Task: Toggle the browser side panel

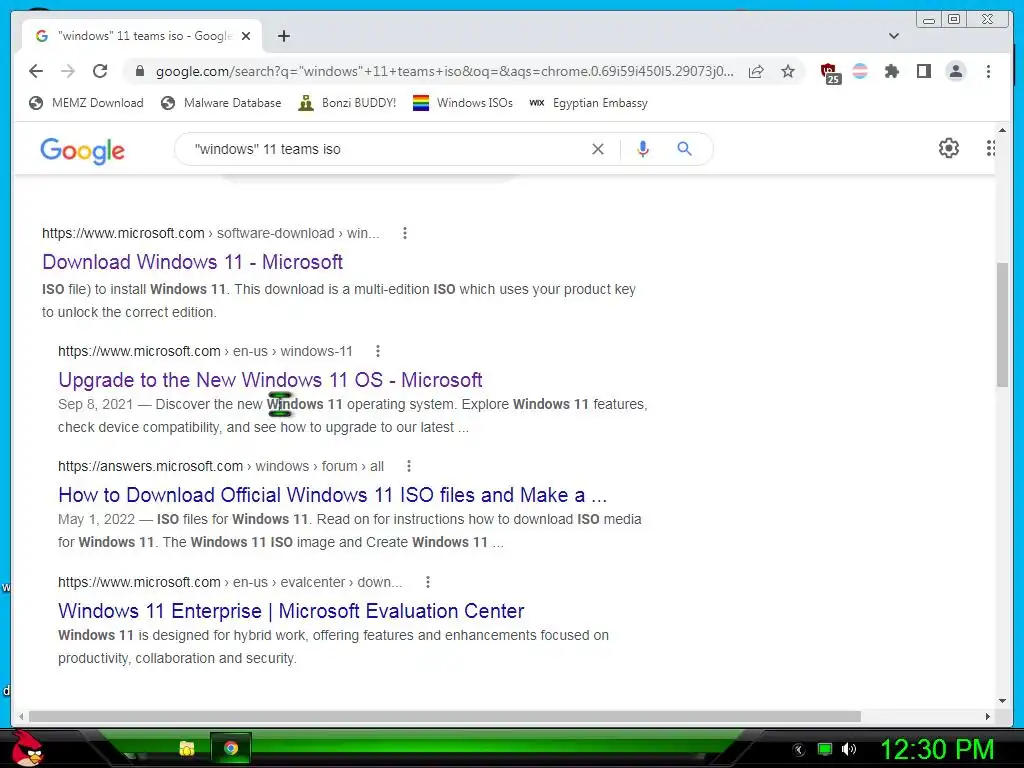Action: pyautogui.click(x=923, y=71)
